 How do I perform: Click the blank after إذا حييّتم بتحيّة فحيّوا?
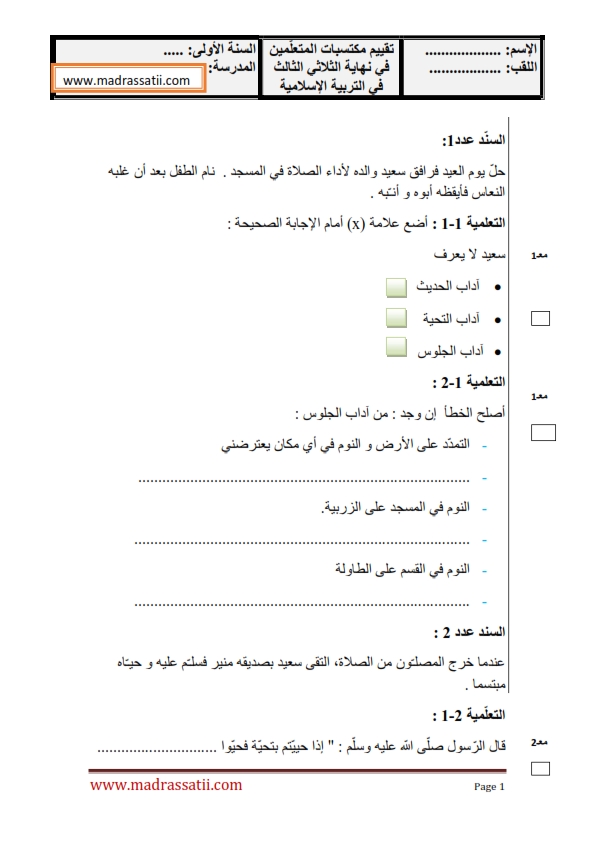(157, 749)
